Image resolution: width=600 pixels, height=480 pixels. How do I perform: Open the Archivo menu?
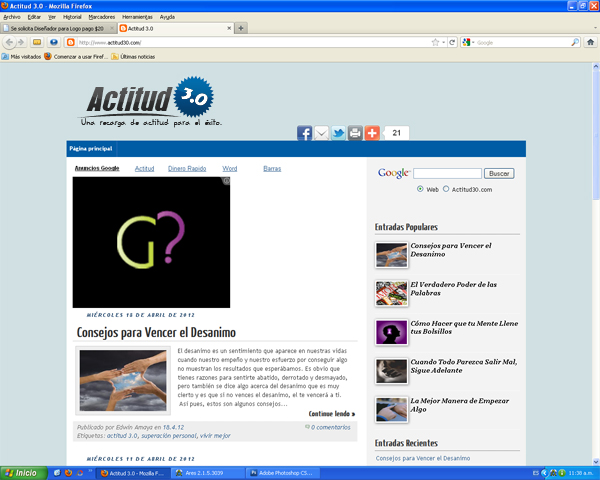[x=11, y=17]
